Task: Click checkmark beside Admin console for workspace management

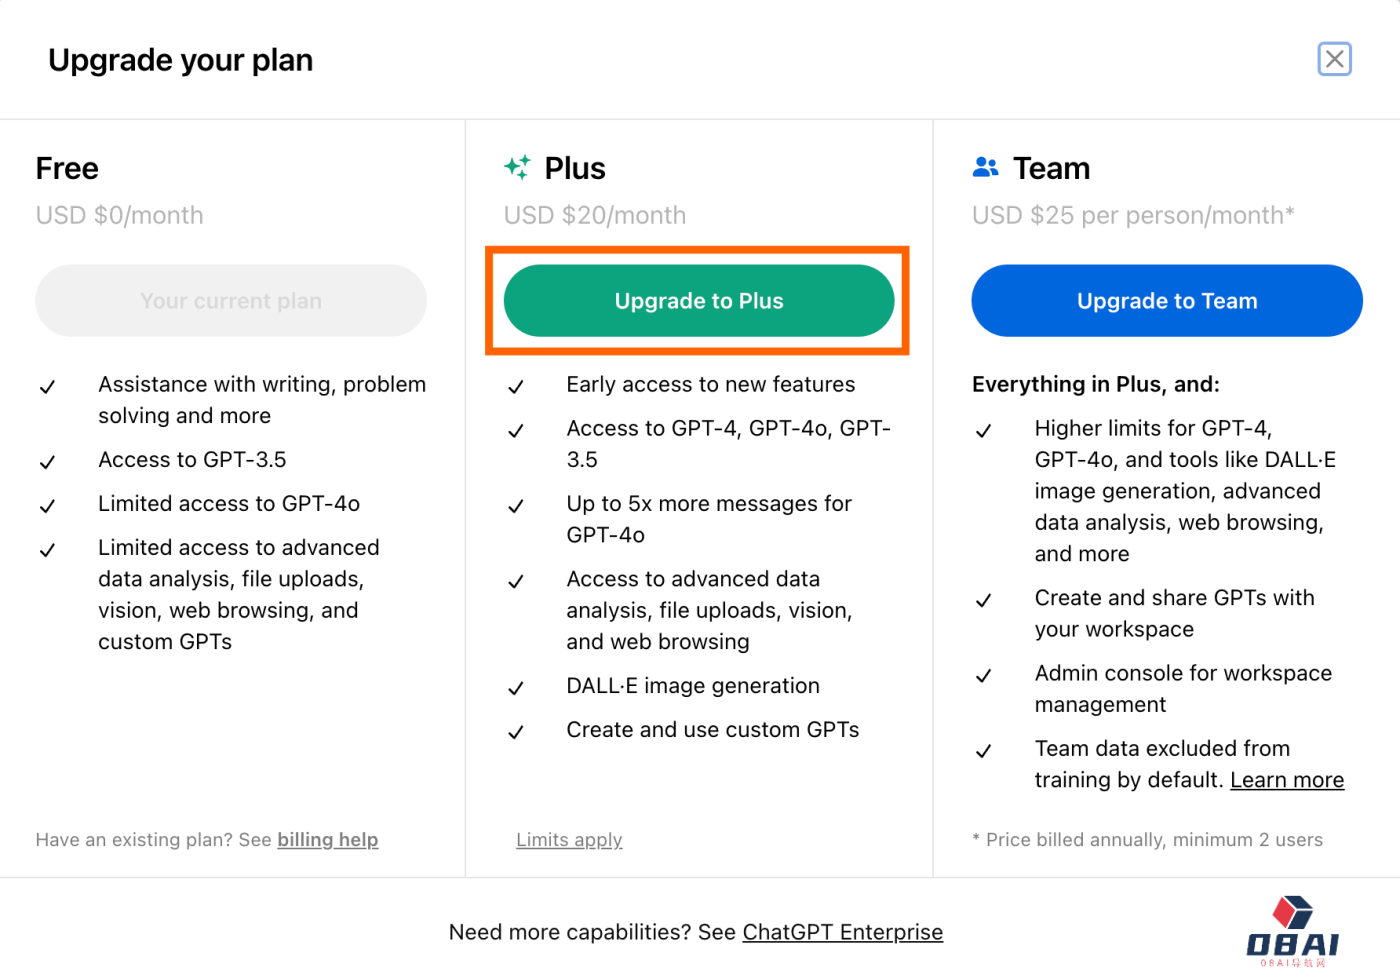Action: (984, 676)
